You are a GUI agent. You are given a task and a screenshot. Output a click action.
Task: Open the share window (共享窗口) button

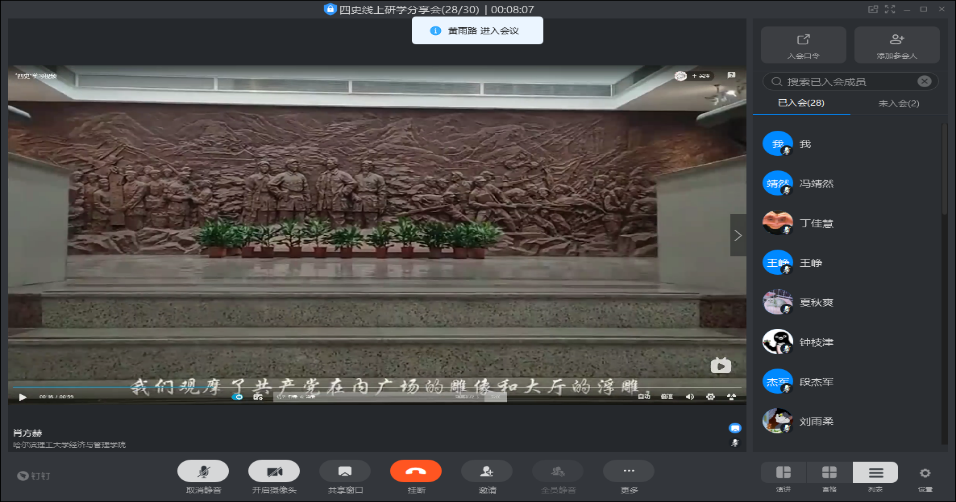tap(345, 472)
